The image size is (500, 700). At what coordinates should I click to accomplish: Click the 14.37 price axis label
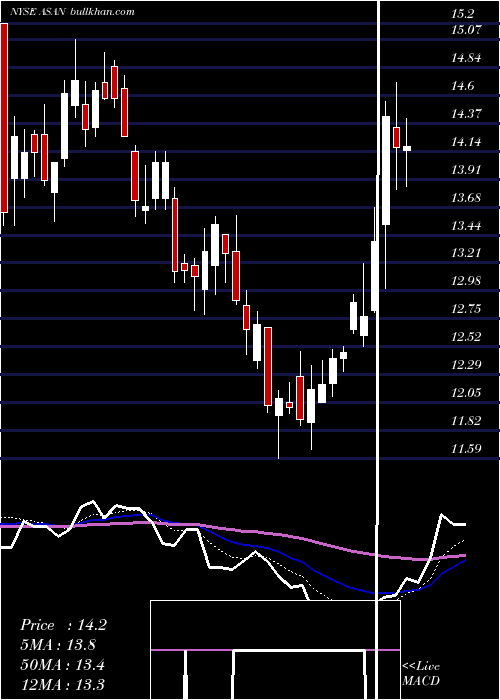[467, 114]
